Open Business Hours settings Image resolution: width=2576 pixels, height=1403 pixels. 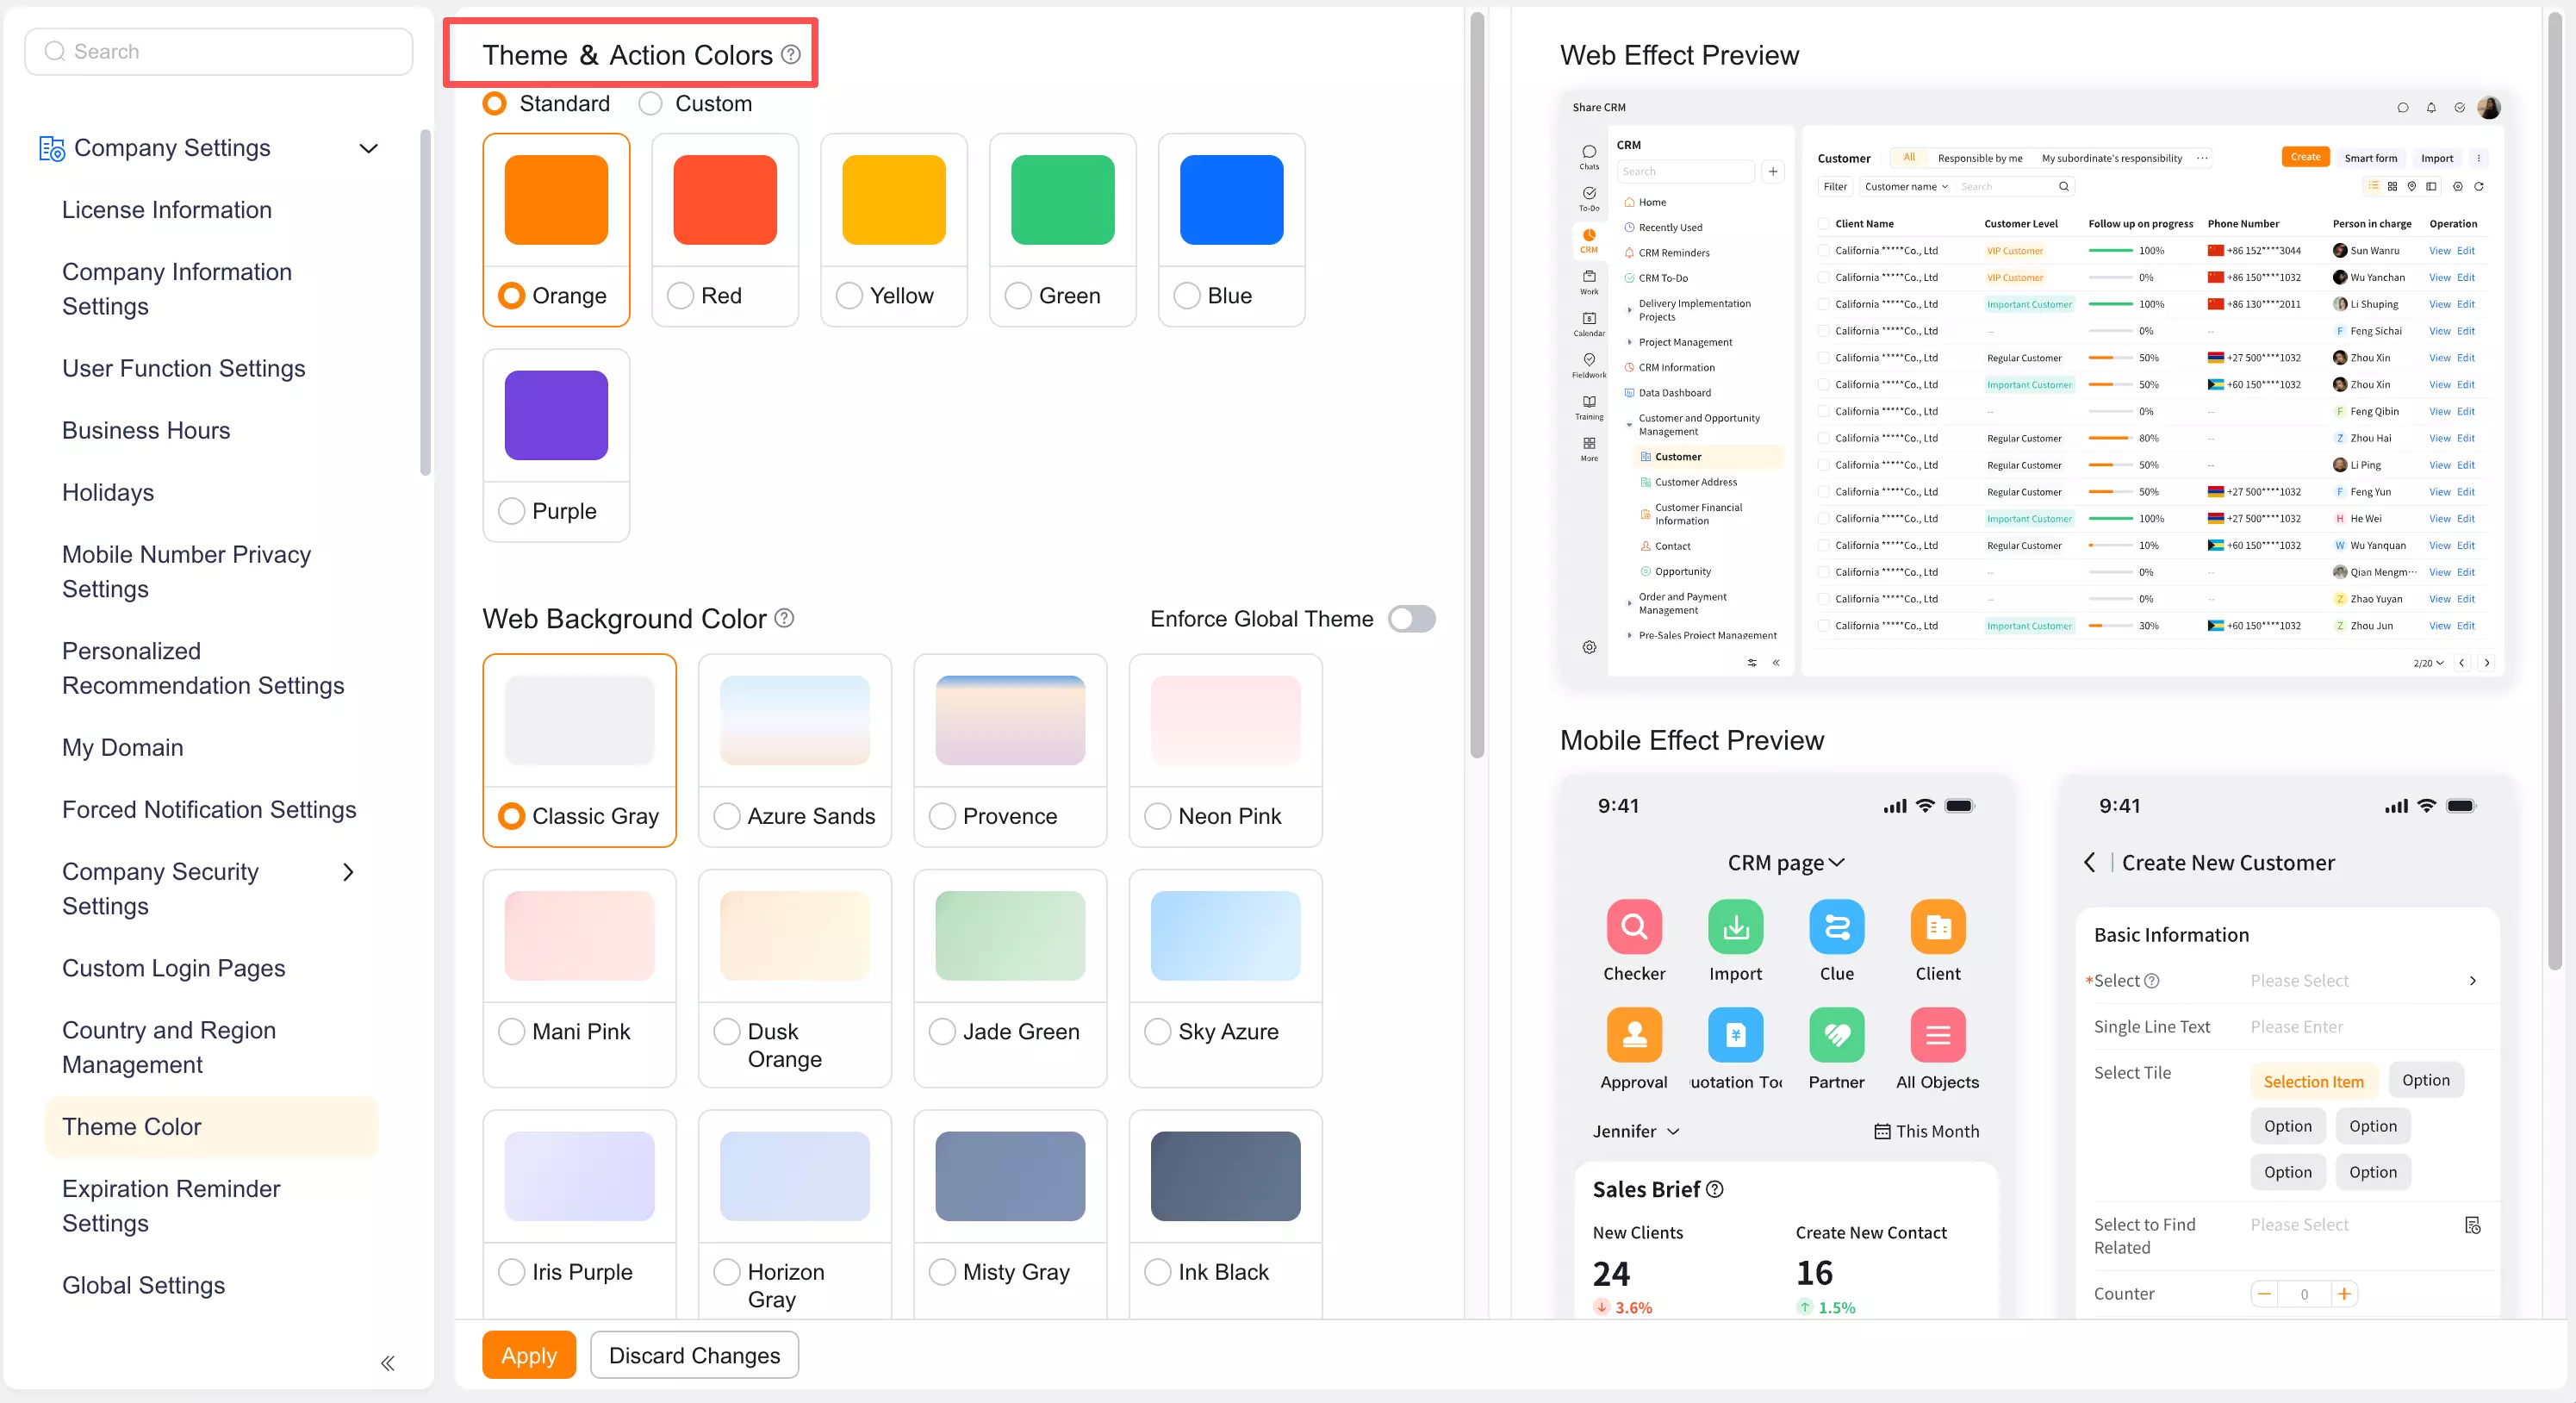point(146,430)
